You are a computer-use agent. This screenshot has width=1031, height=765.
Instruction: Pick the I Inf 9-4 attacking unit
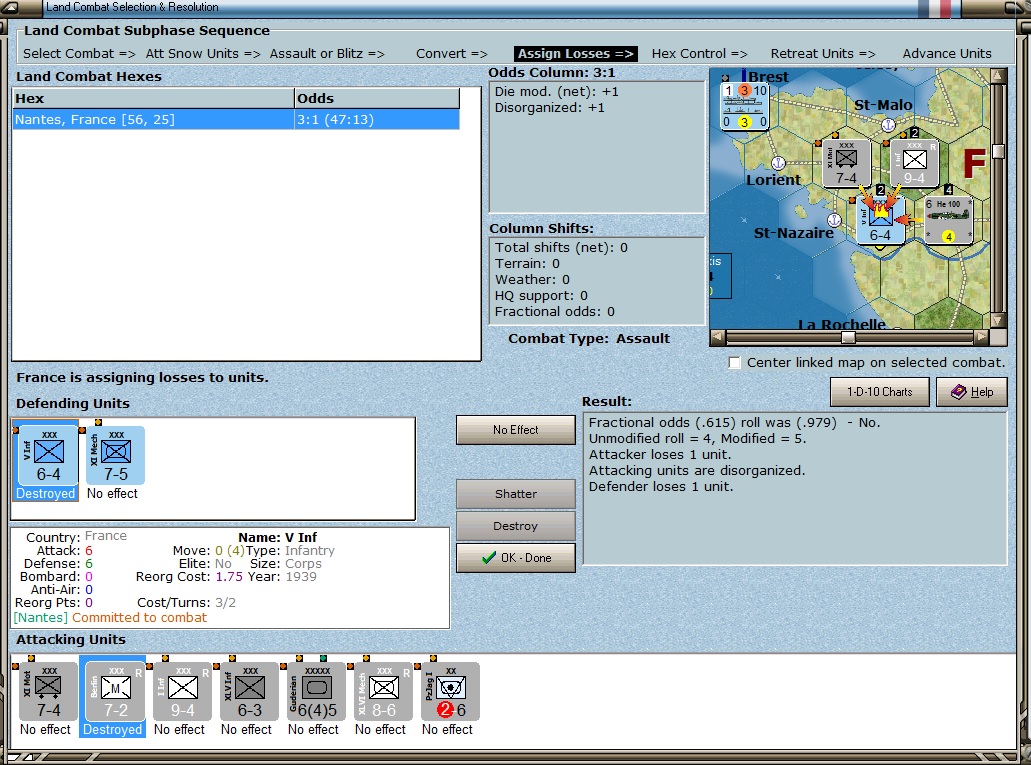[x=182, y=692]
